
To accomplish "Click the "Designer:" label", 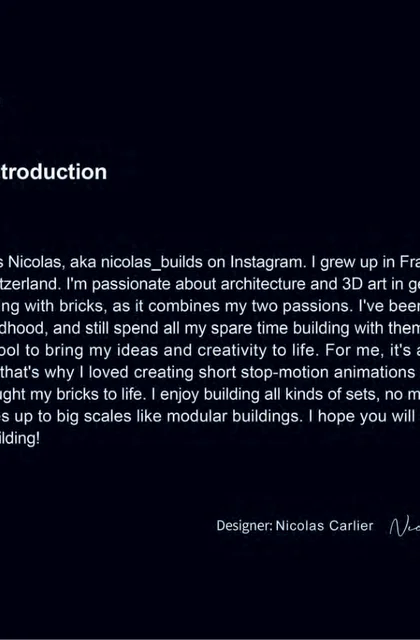I will (244, 526).
